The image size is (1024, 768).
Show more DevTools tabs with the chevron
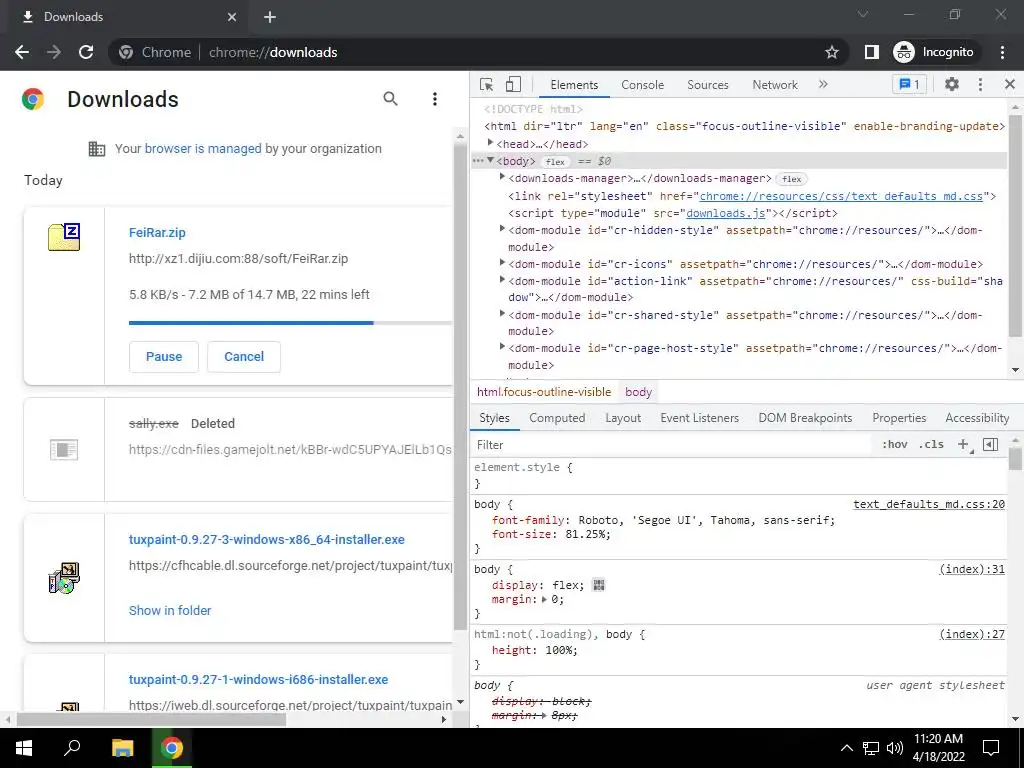click(x=823, y=84)
